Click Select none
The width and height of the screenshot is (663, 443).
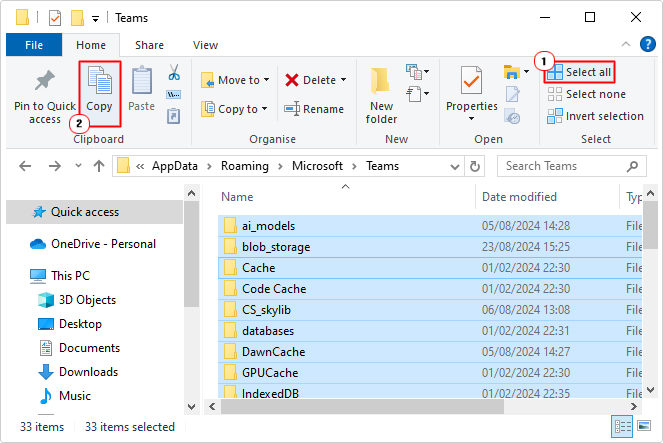[586, 94]
